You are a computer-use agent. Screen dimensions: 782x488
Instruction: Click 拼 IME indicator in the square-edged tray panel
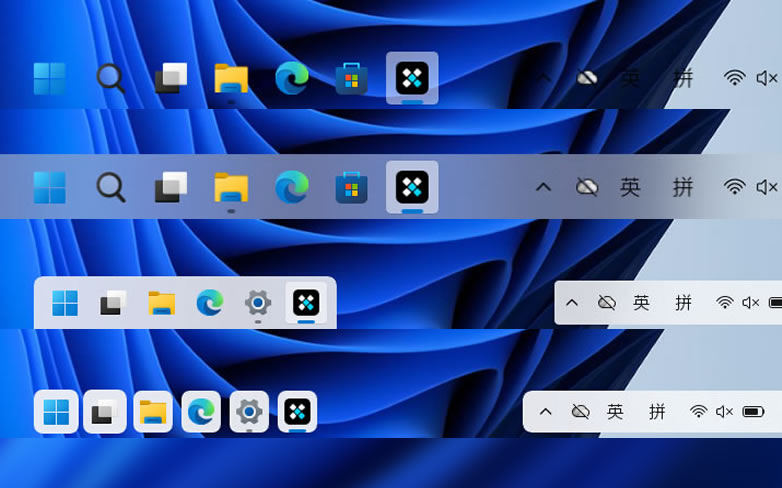(x=684, y=302)
